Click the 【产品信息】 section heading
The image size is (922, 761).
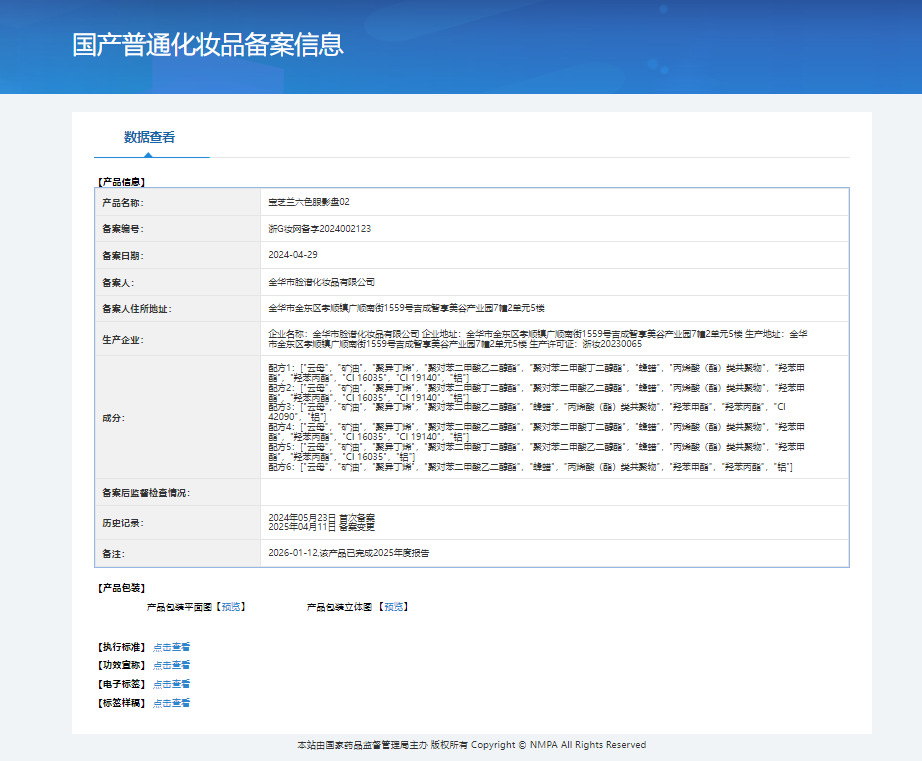(x=121, y=182)
